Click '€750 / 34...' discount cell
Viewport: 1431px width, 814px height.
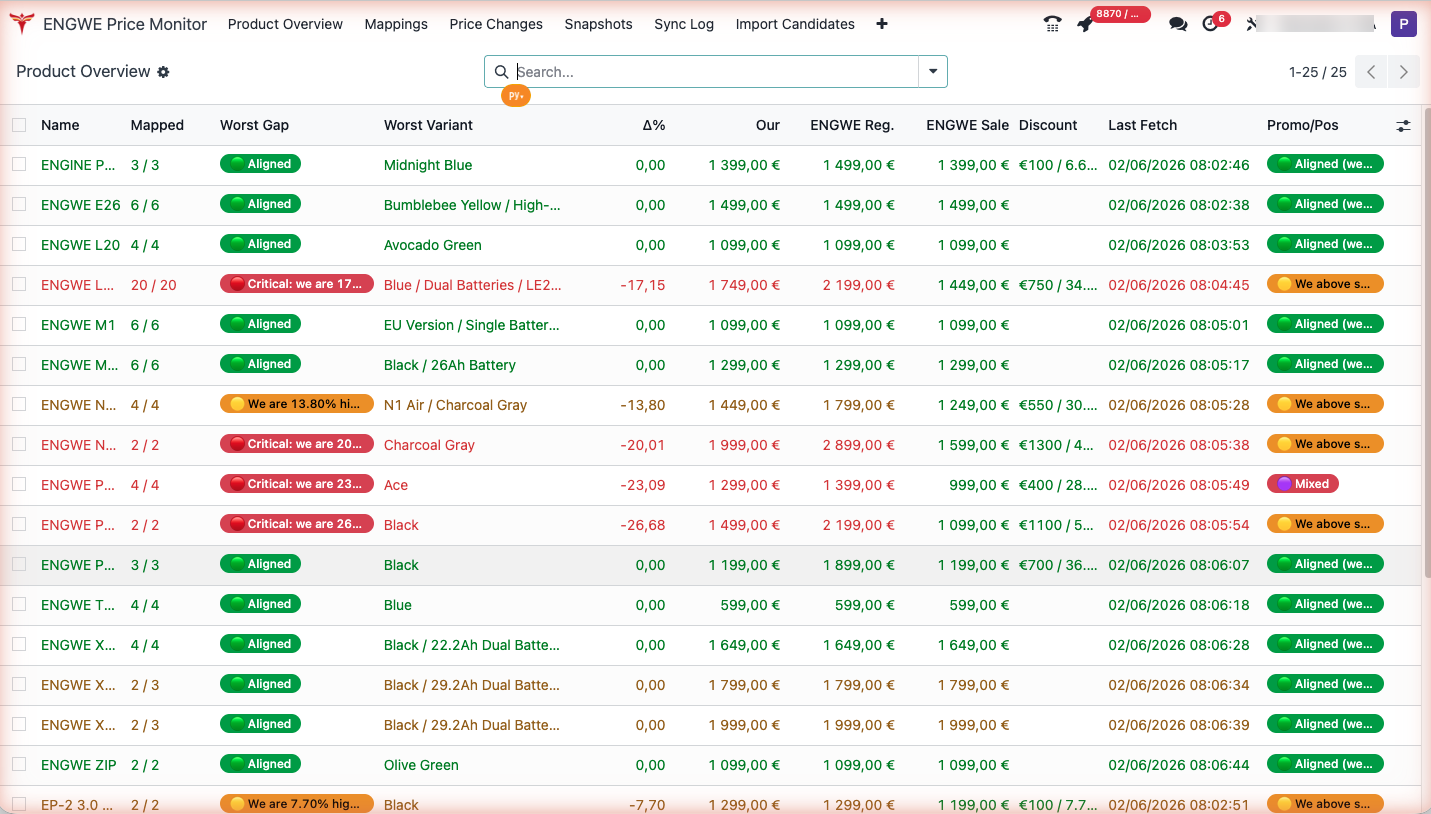pos(1058,285)
